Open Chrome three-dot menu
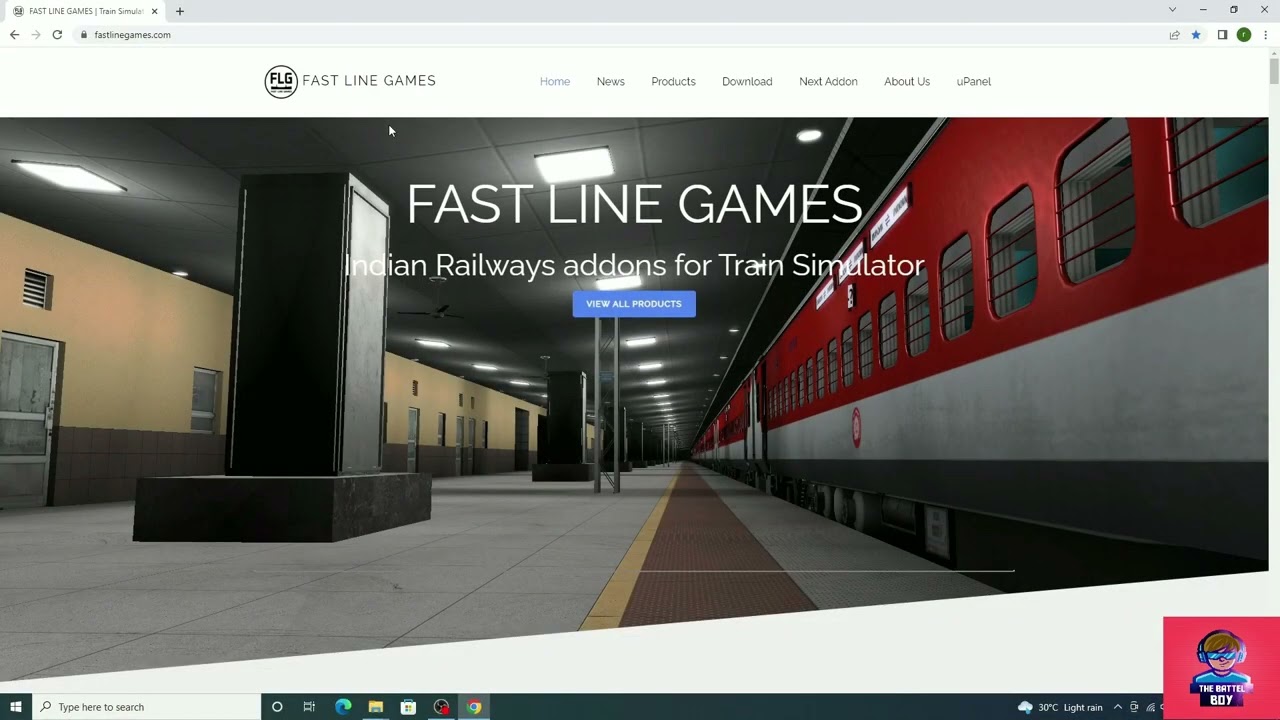 (1265, 35)
